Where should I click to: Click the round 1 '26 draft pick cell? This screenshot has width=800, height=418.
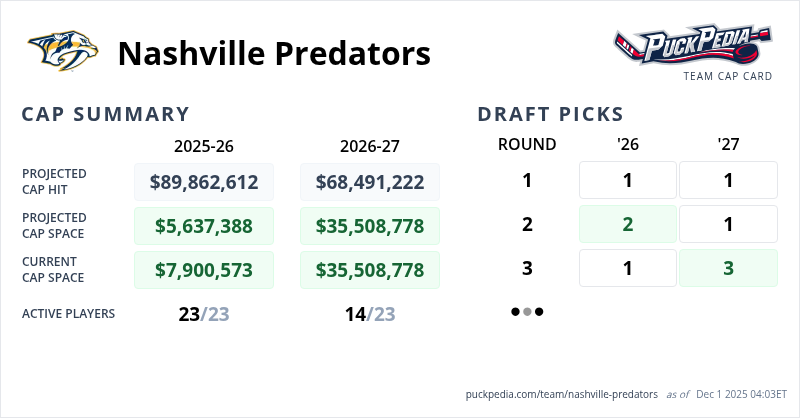(x=628, y=181)
